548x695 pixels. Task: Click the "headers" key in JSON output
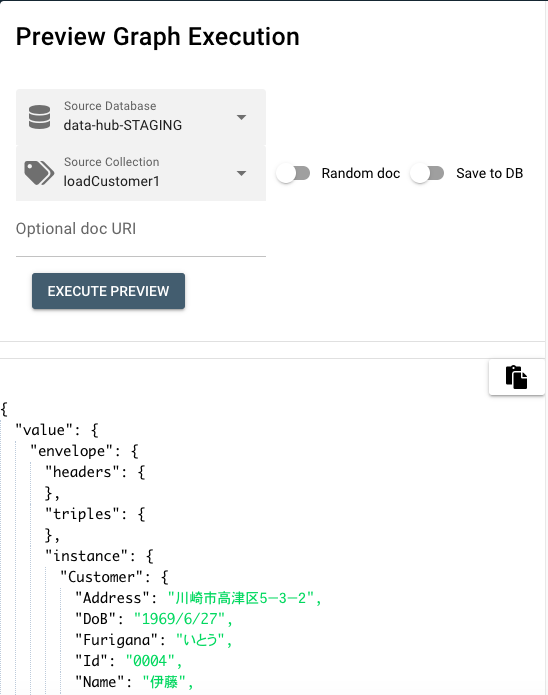82,472
